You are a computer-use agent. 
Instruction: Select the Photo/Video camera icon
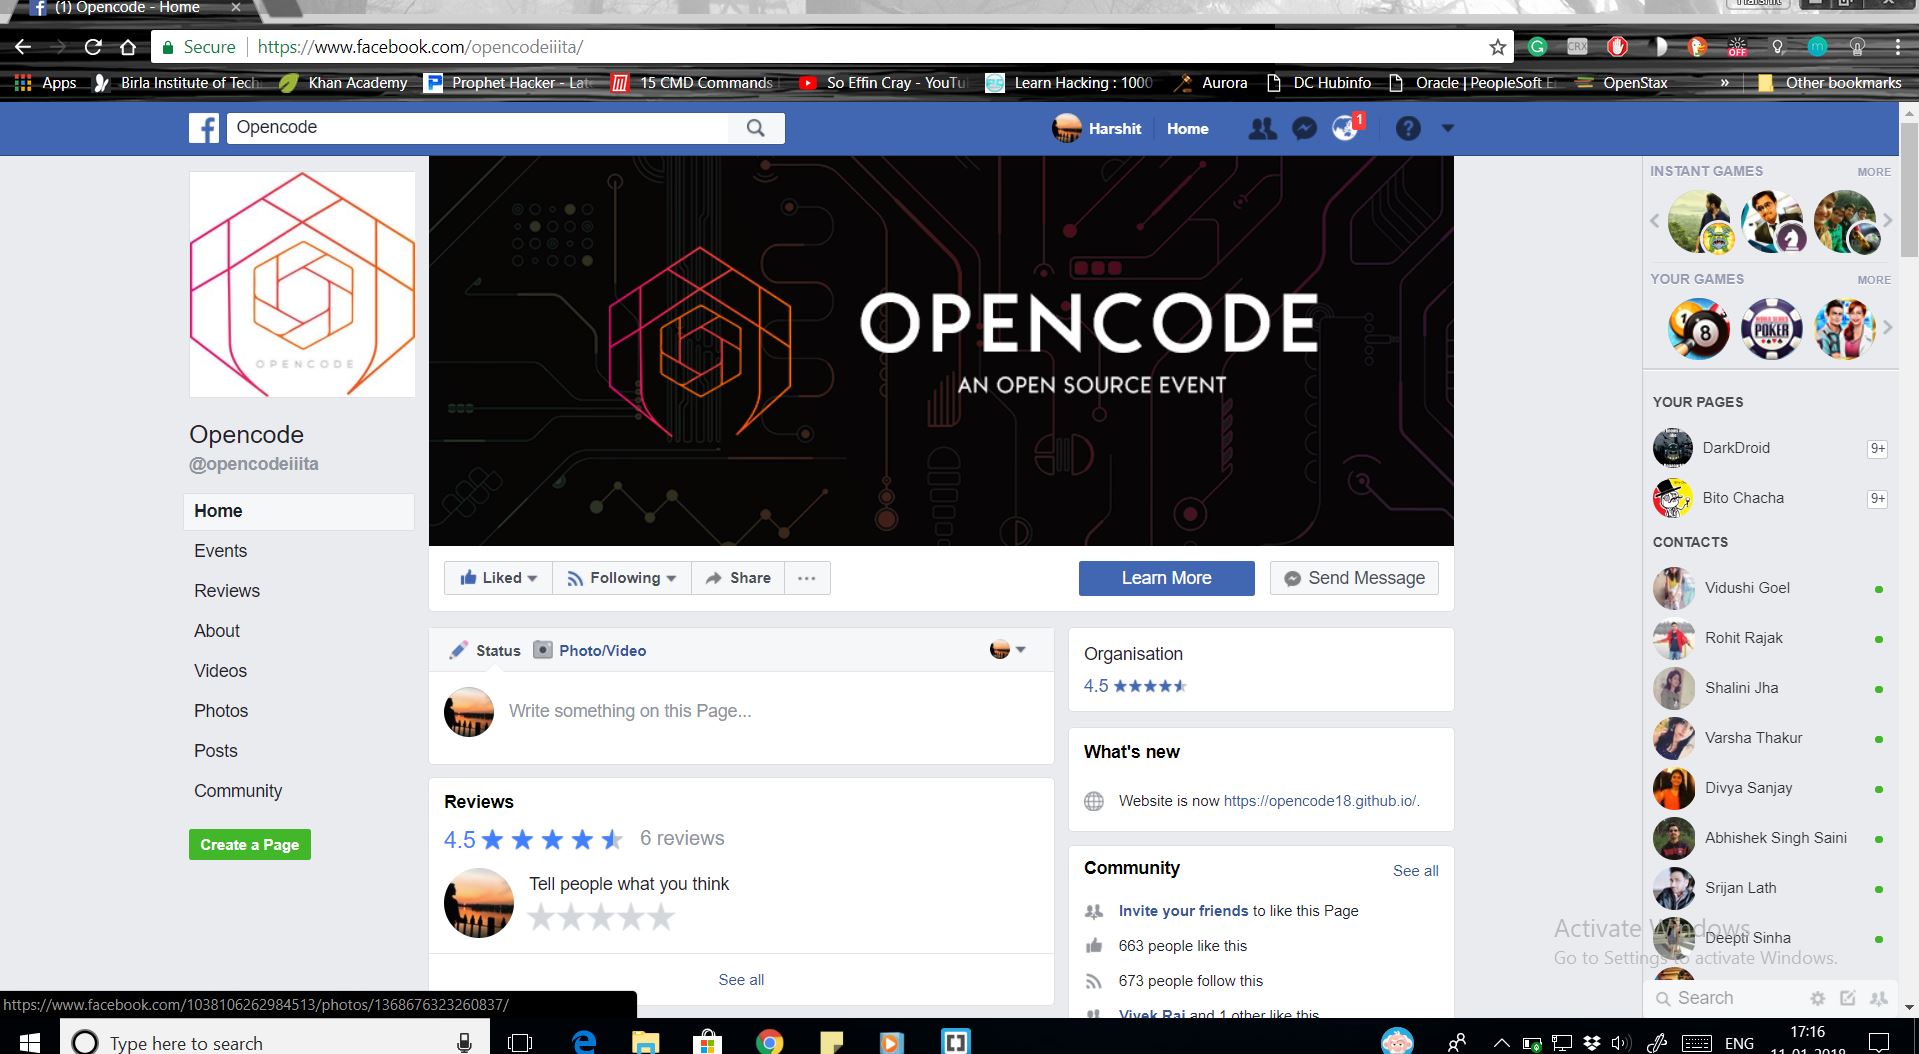click(543, 650)
